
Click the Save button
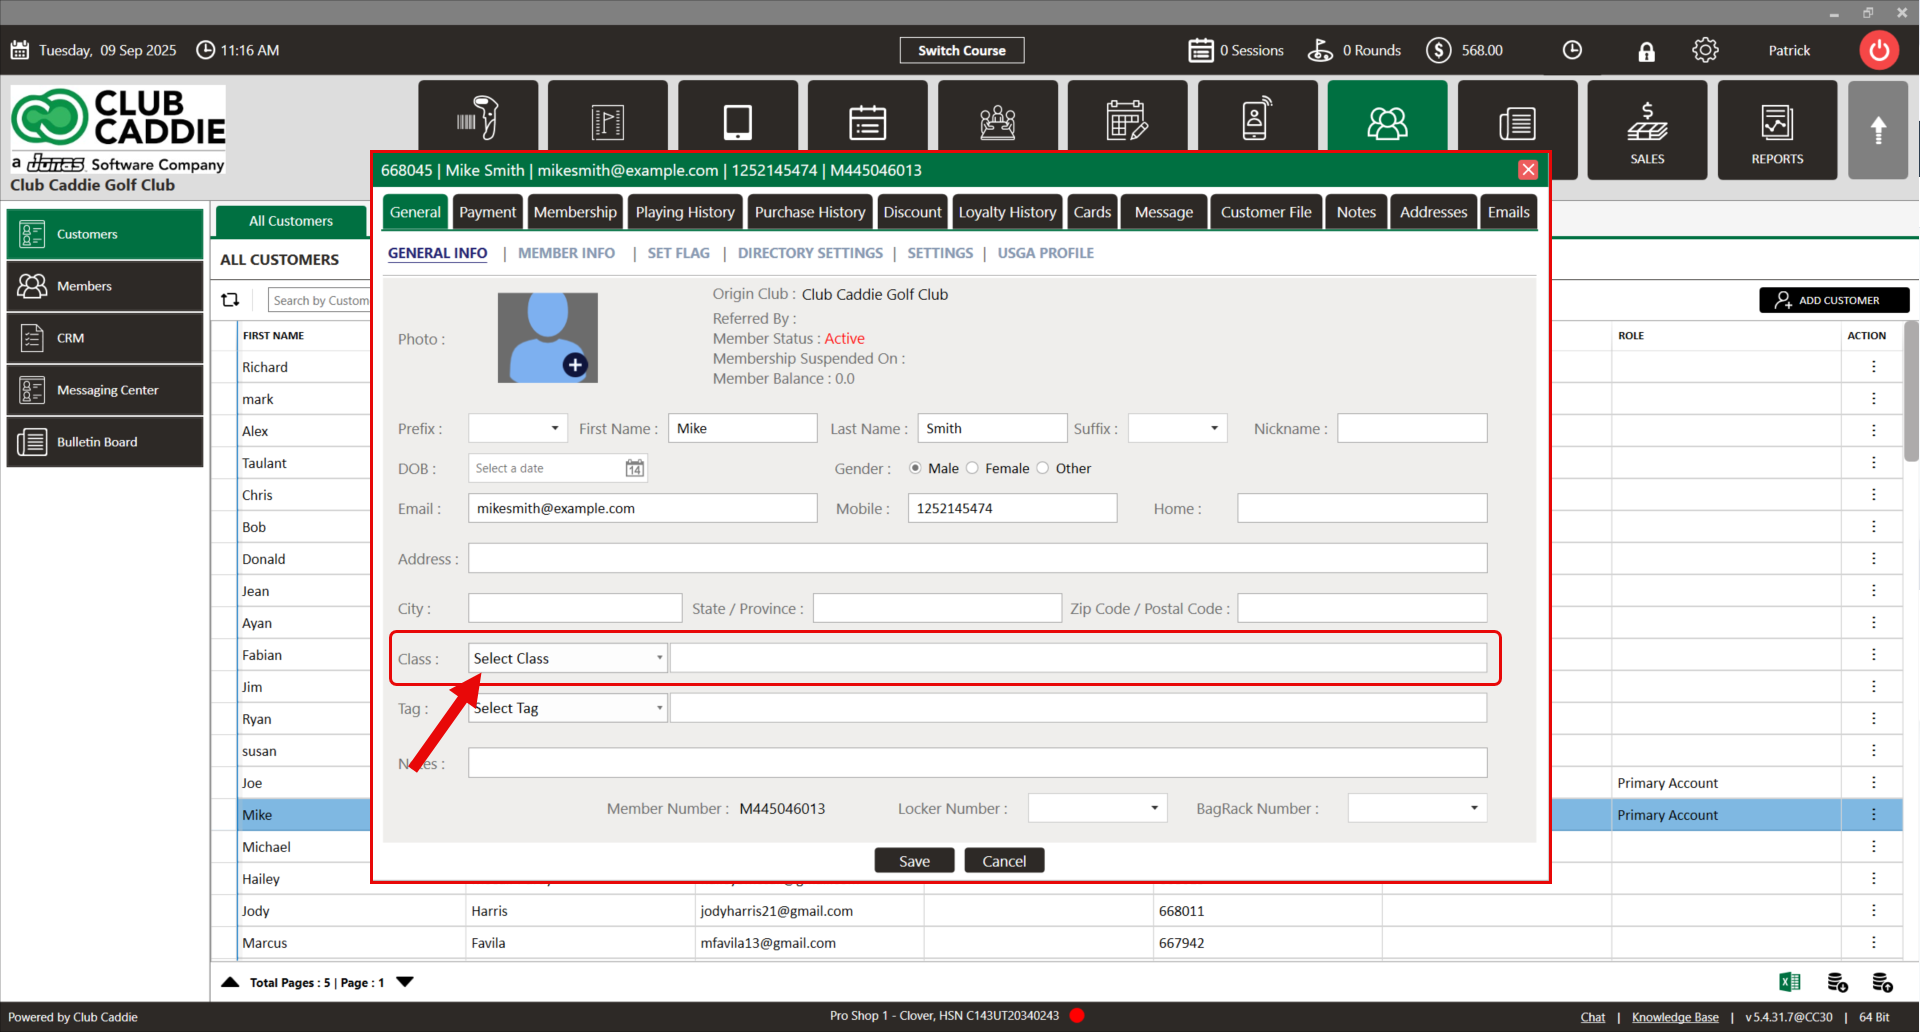click(x=914, y=861)
